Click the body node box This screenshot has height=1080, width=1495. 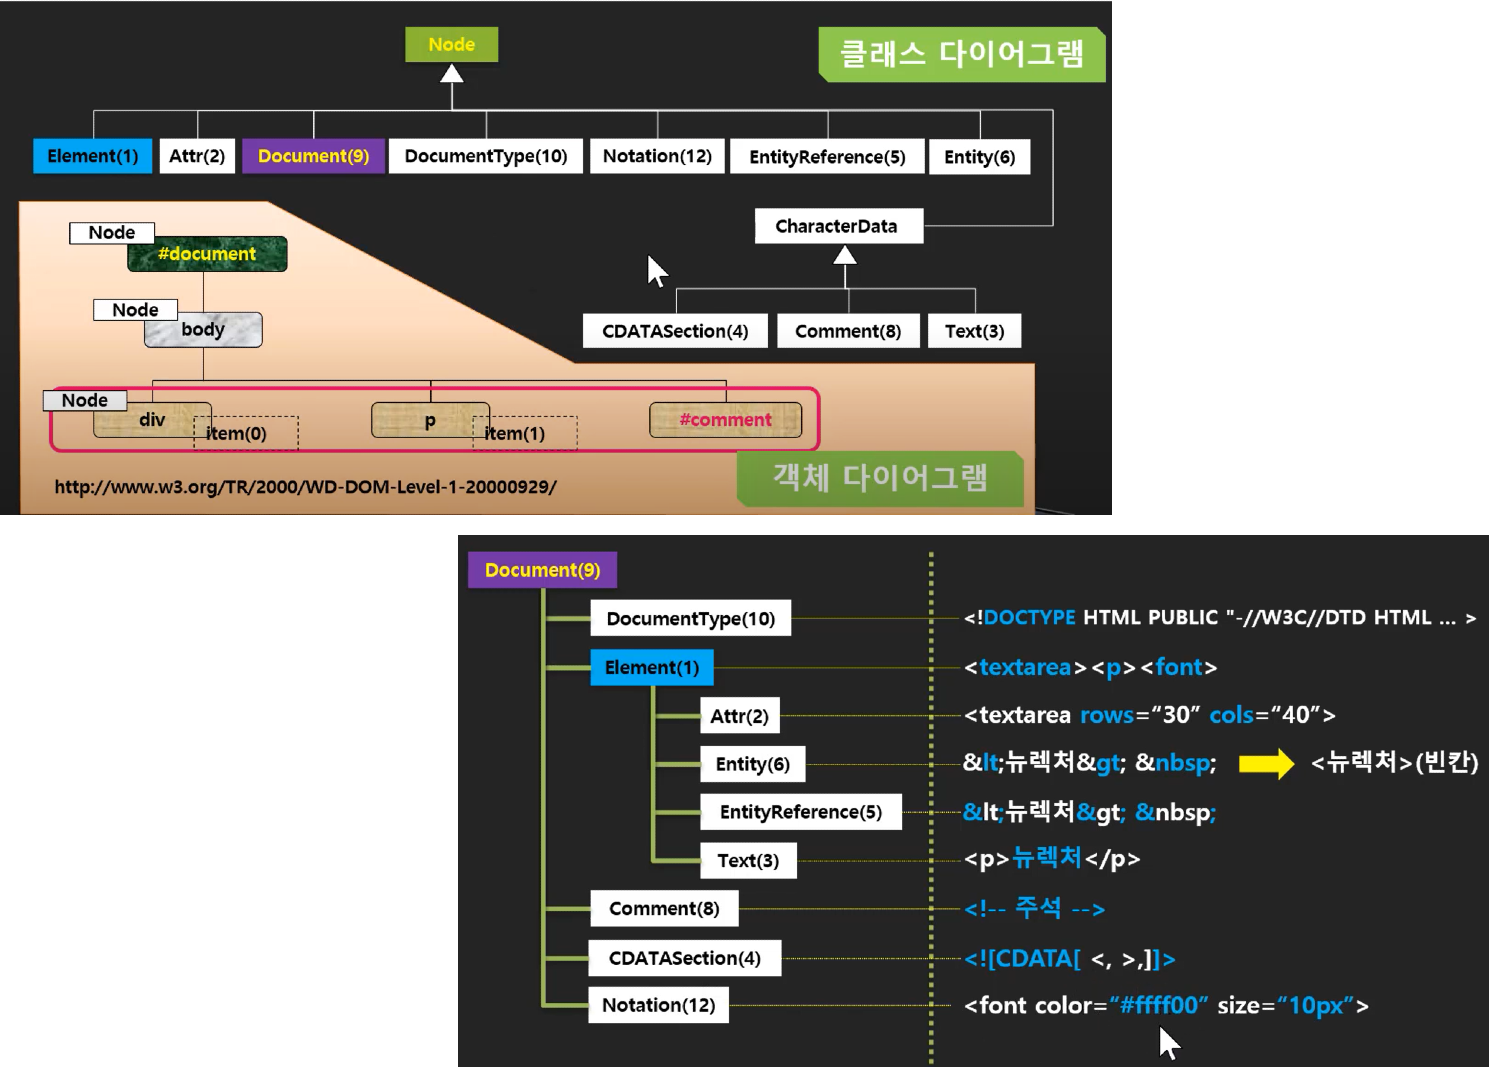point(203,329)
